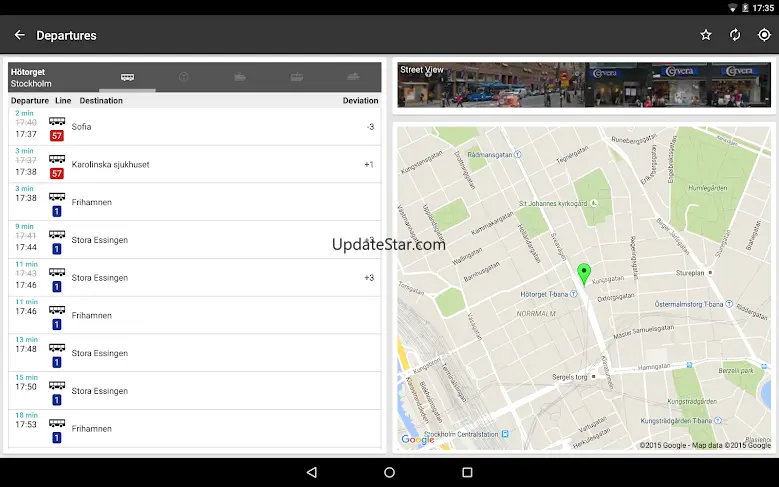Select the 17:44 Stora Essingen departure
Viewport: 779px width, 487px height.
tap(195, 240)
